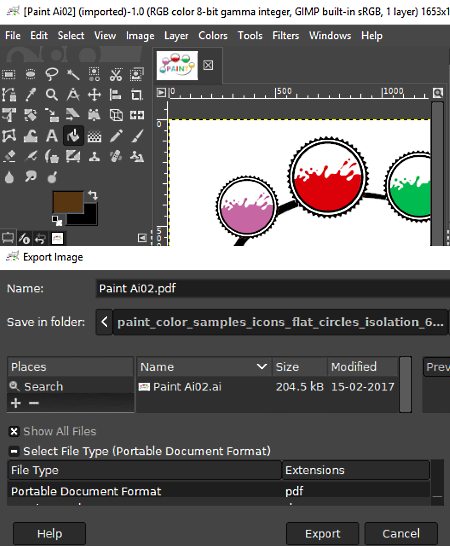The height and width of the screenshot is (546, 450).
Task: Close the Paint image tab
Action: point(208,65)
